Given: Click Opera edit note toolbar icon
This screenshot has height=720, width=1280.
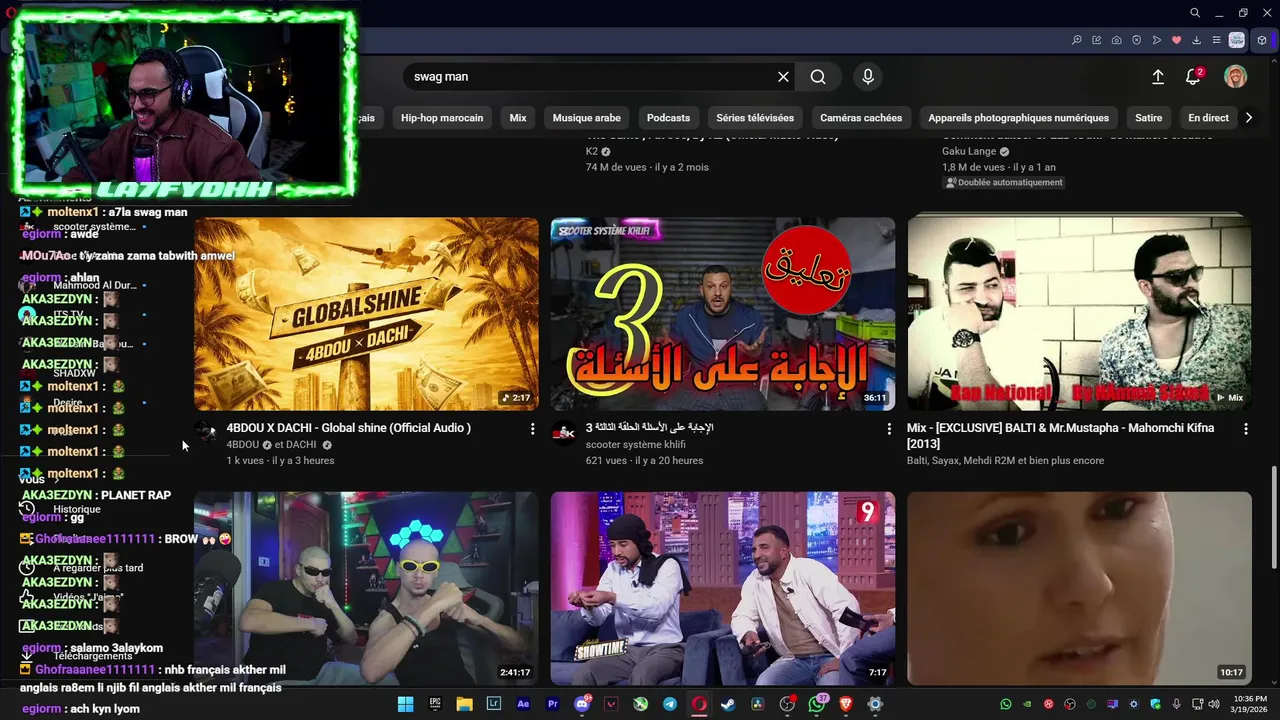Looking at the screenshot, I should point(1097,40).
